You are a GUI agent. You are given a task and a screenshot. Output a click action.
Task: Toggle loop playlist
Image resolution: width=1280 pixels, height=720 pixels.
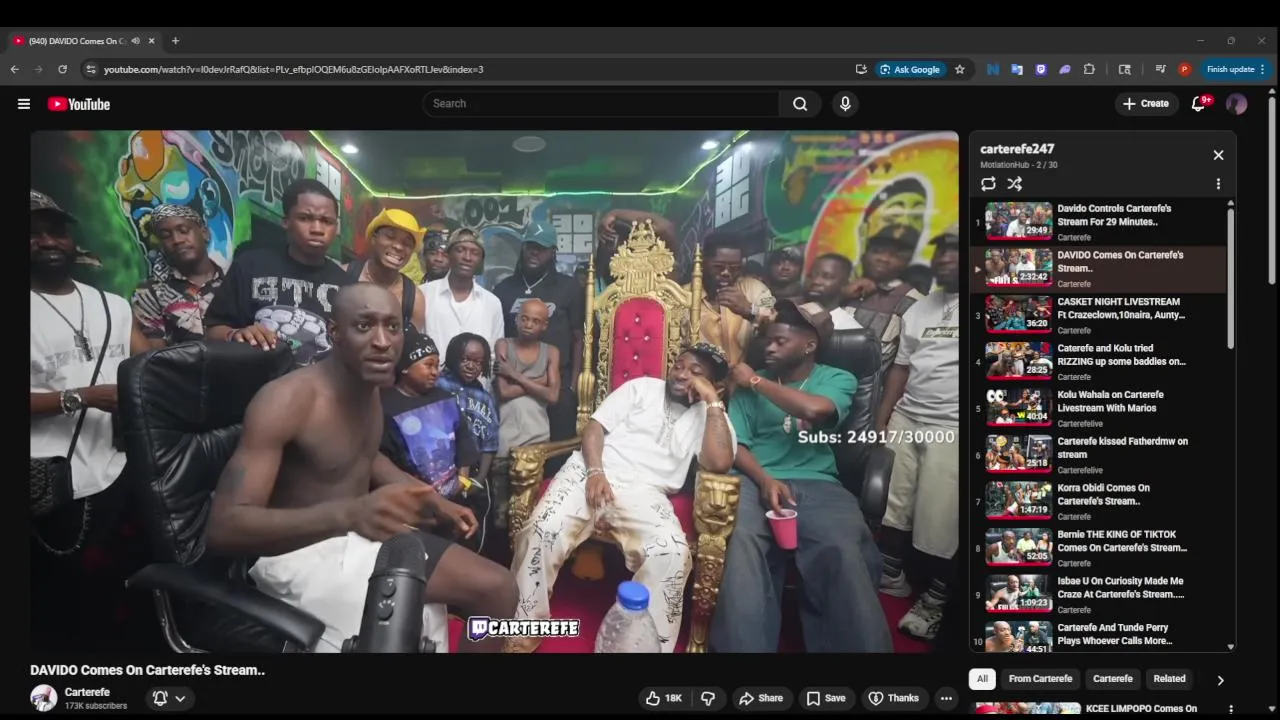[x=988, y=184]
